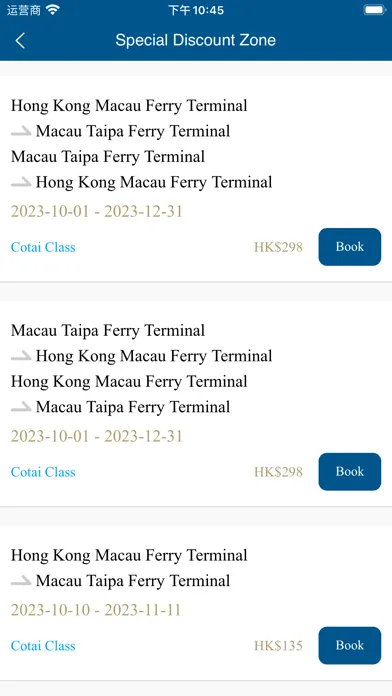Tap the HK$298 price on the Hong Kong-departing round trip
392x696 pixels.
[278, 247]
